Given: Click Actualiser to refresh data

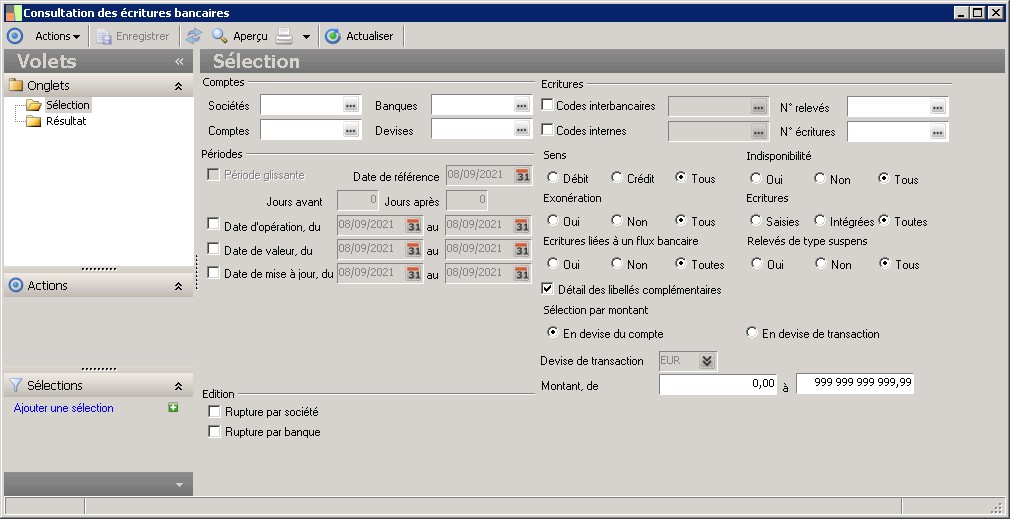Looking at the screenshot, I should pyautogui.click(x=359, y=36).
